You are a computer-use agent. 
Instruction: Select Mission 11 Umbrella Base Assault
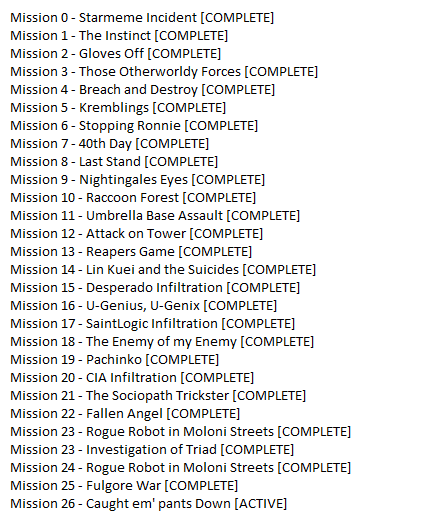(x=155, y=216)
